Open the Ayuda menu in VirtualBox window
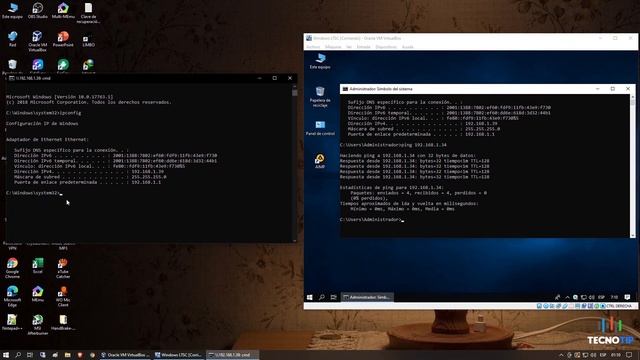 (x=408, y=47)
